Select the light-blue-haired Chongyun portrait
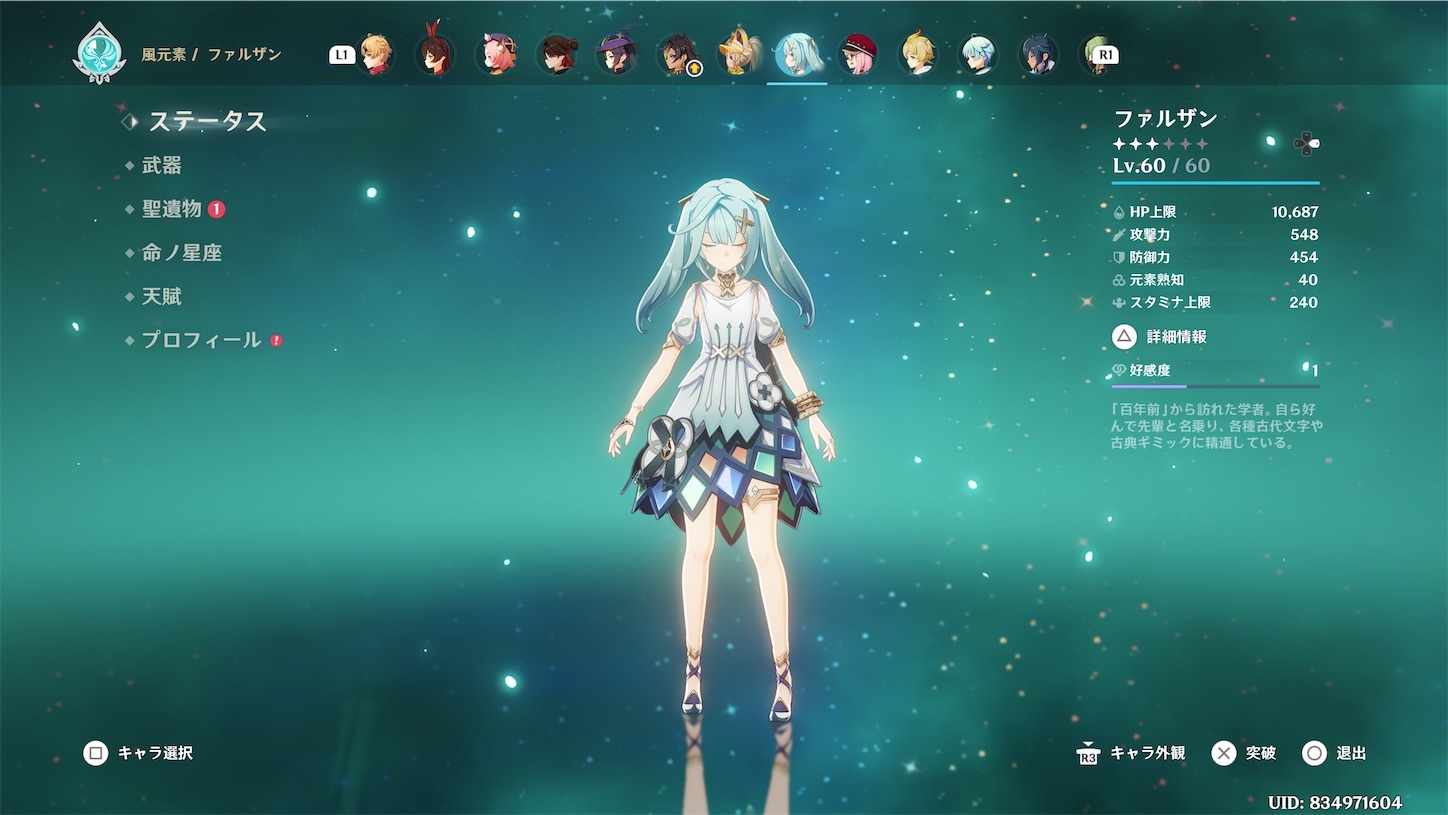This screenshot has width=1448, height=815. click(978, 54)
